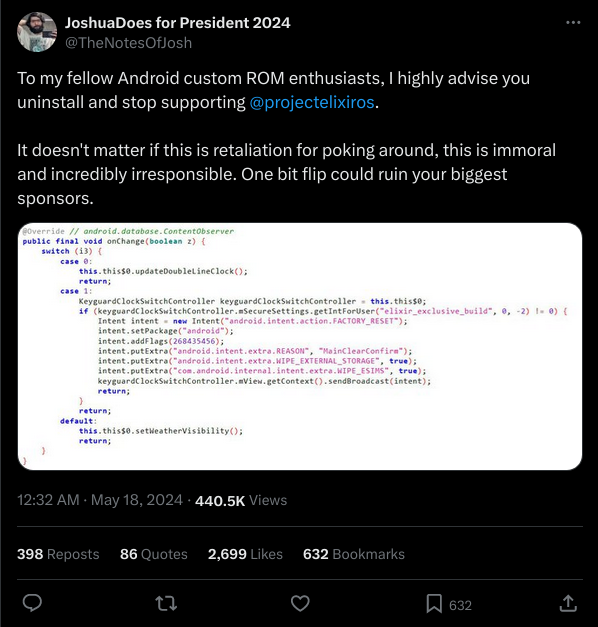Viewport: 598px width, 627px height.
Task: Click the reply speech bubble icon
Action: tap(32, 603)
